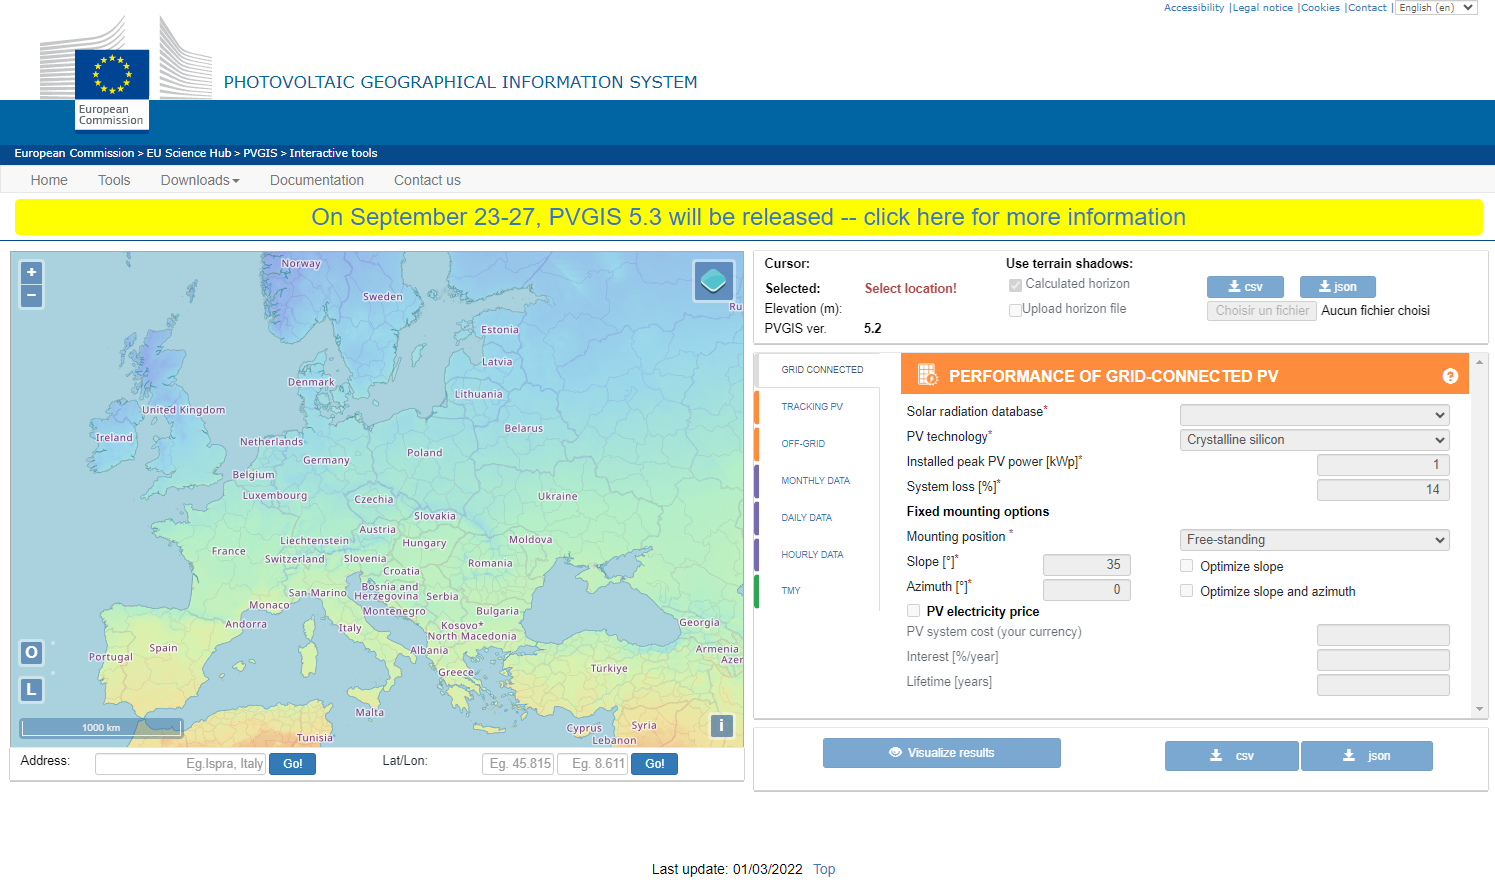Image resolution: width=1495 pixels, height=888 pixels.
Task: Switch to HOURLY DATA tab
Action: point(812,555)
